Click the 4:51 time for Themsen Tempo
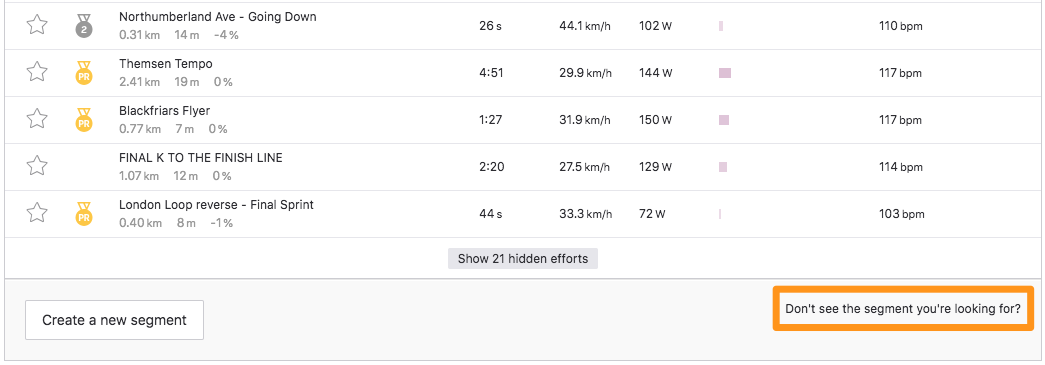 tap(491, 73)
